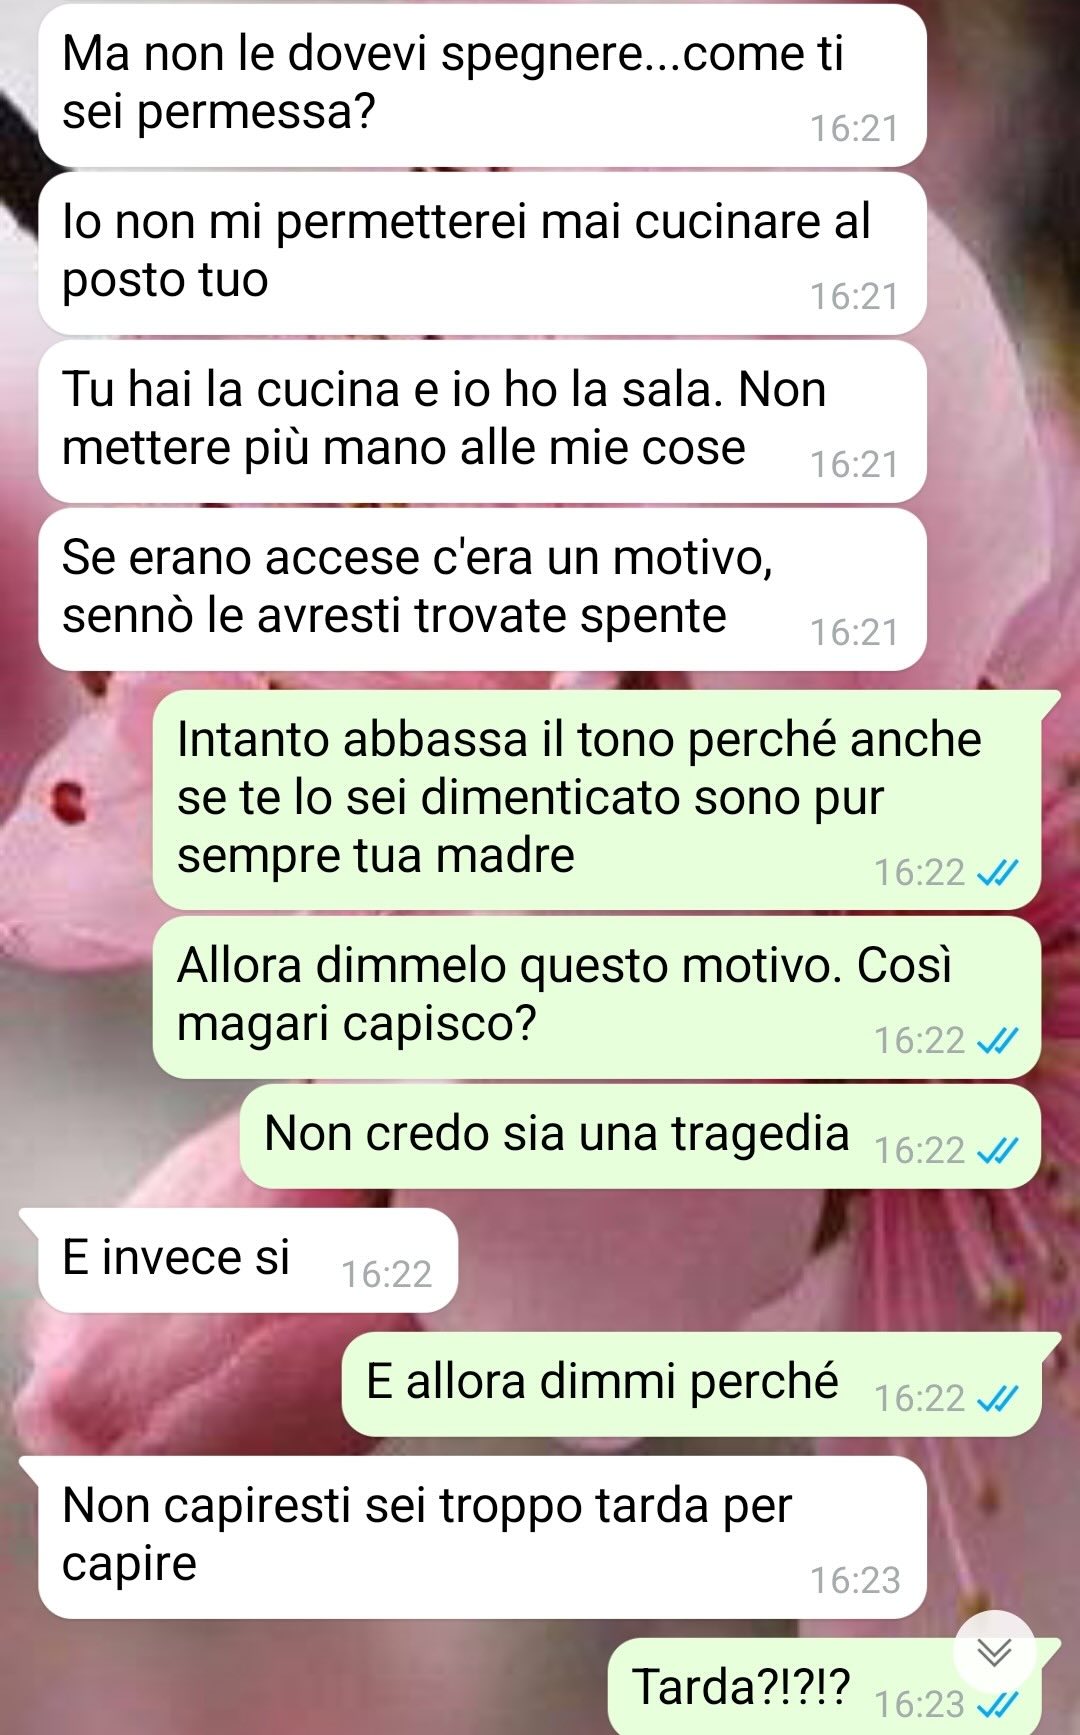This screenshot has height=1735, width=1080.
Task: Tap double ticks on 'Allora dimmelo questo motivo' message
Action: (x=997, y=1040)
